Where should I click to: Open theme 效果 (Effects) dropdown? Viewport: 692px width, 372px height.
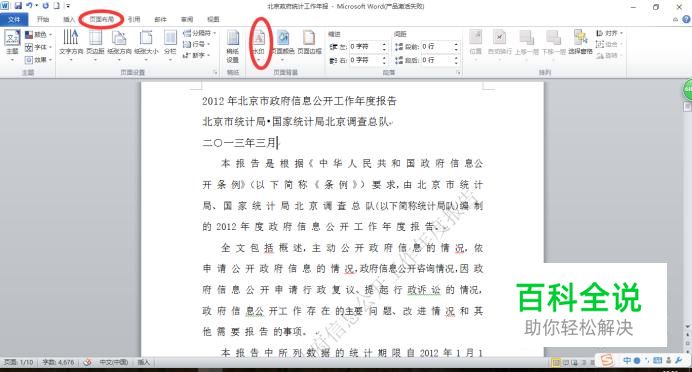point(38,59)
